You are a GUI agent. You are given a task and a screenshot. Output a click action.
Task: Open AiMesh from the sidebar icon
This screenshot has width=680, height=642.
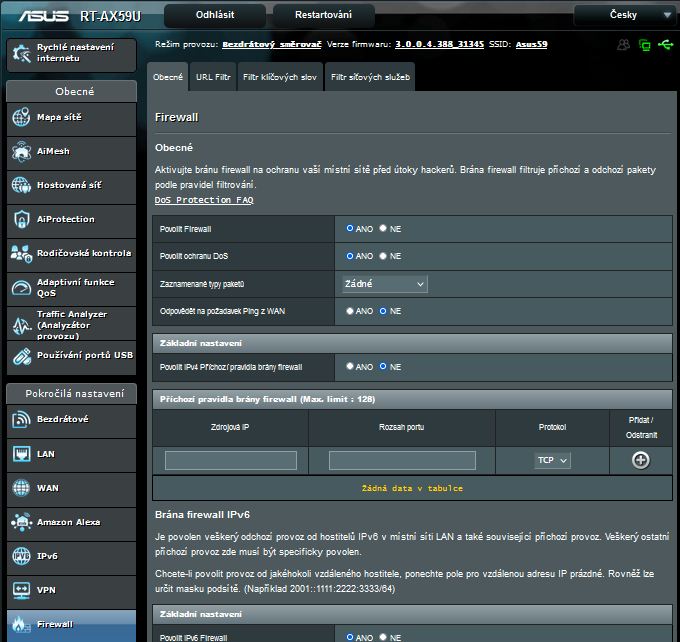(22, 152)
